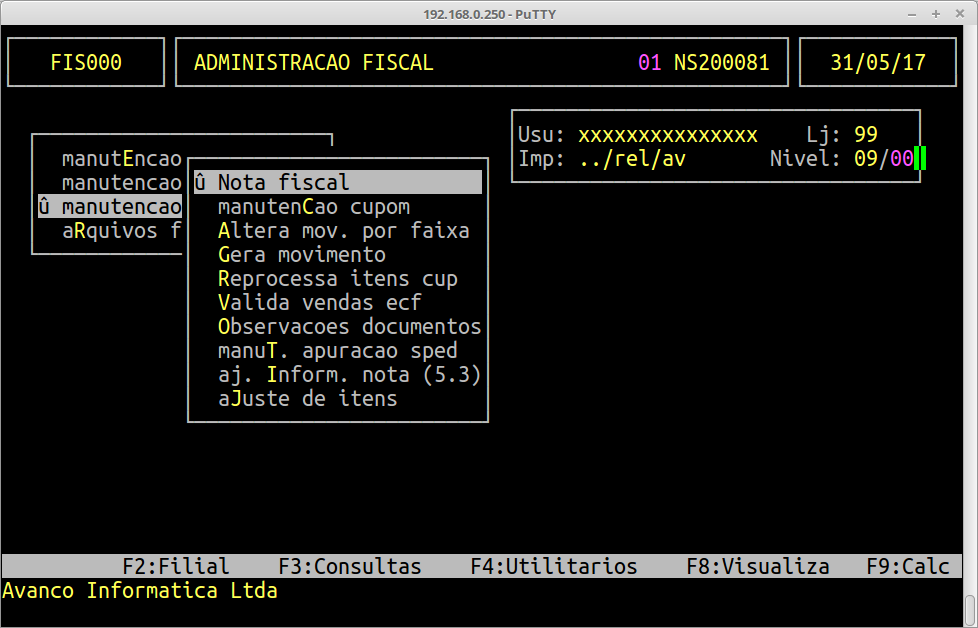Image resolution: width=978 pixels, height=628 pixels.
Task: Click the FIS000 module code box
Action: coord(86,63)
